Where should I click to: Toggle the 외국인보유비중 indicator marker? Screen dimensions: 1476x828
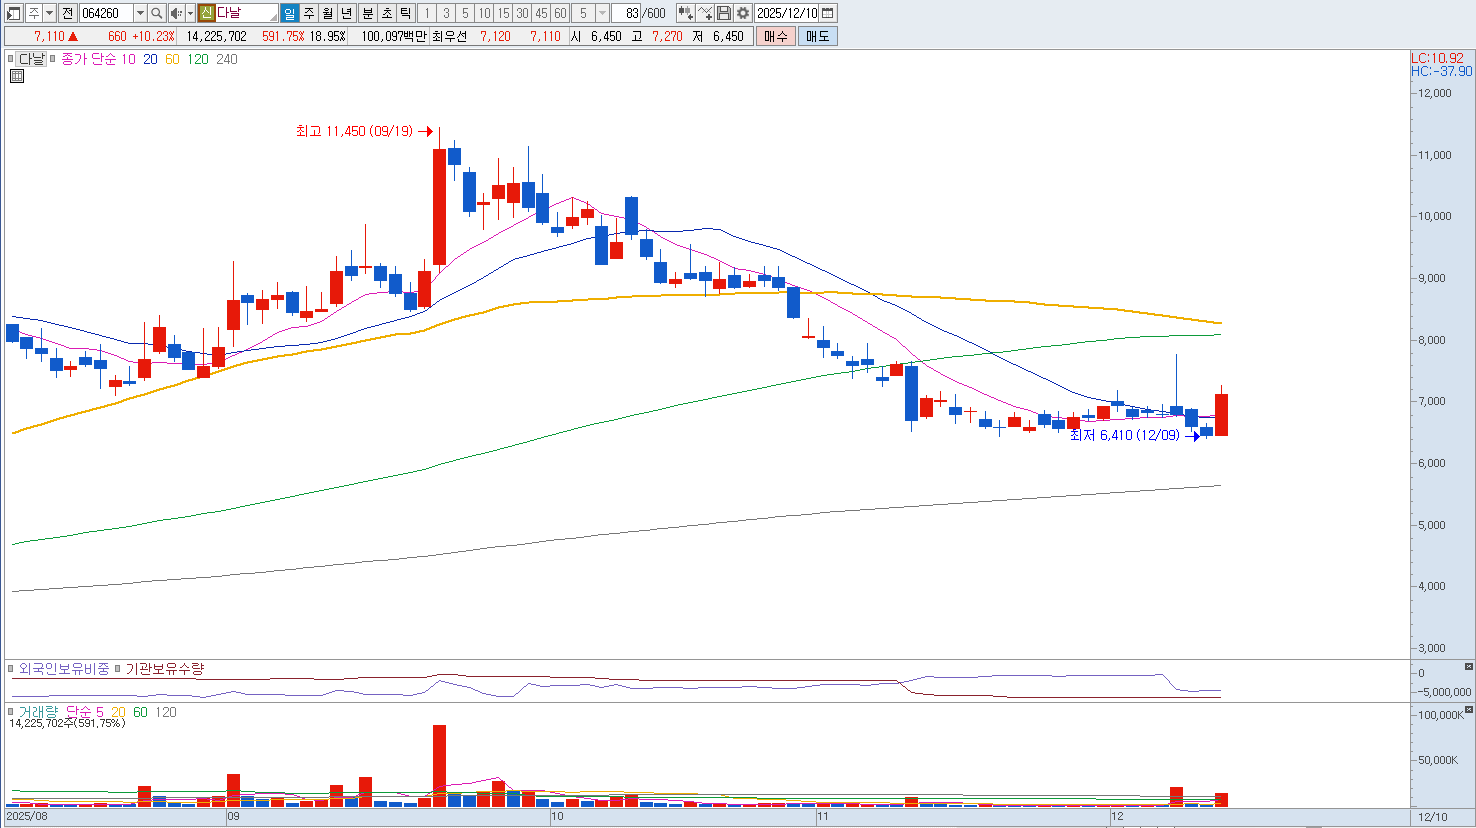(x=12, y=669)
